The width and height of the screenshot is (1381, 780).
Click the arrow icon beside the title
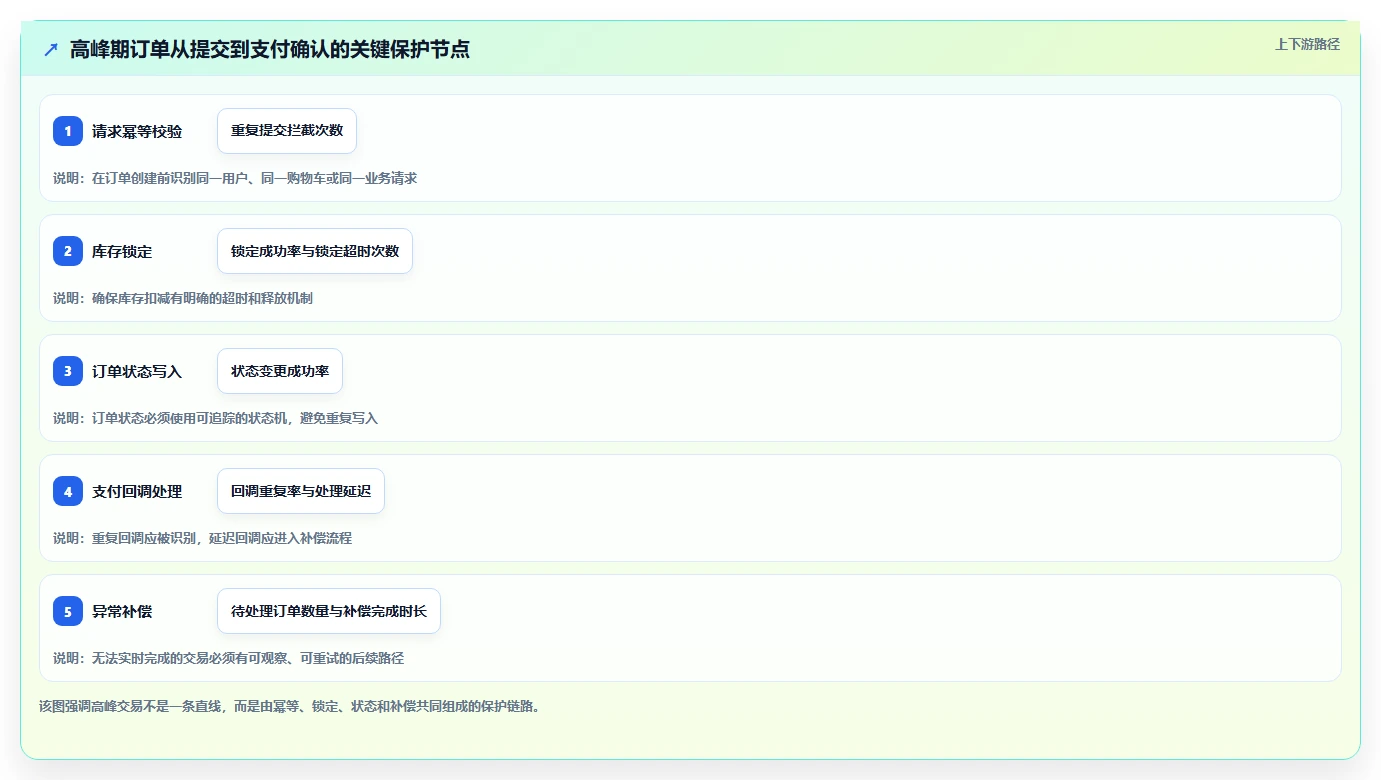pyautogui.click(x=51, y=49)
